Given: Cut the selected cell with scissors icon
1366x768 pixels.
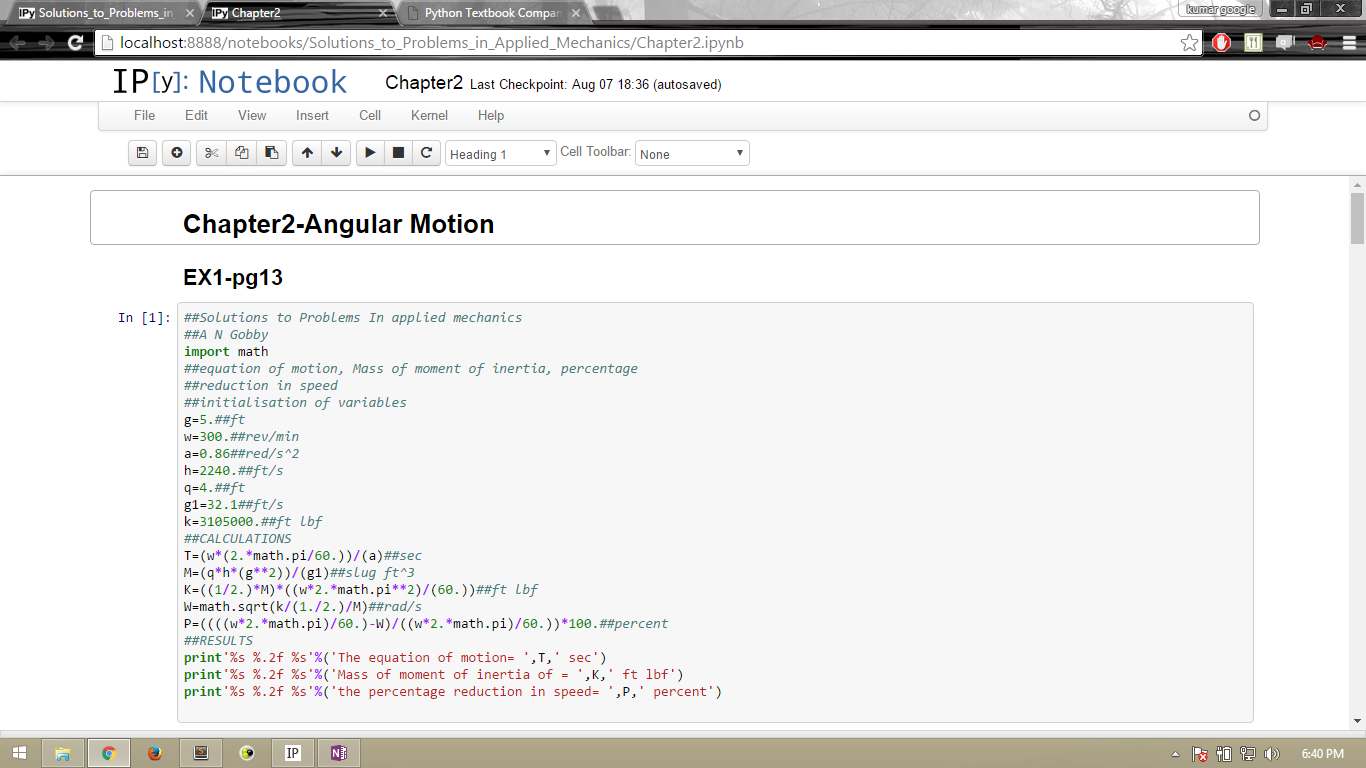Looking at the screenshot, I should click(x=211, y=153).
